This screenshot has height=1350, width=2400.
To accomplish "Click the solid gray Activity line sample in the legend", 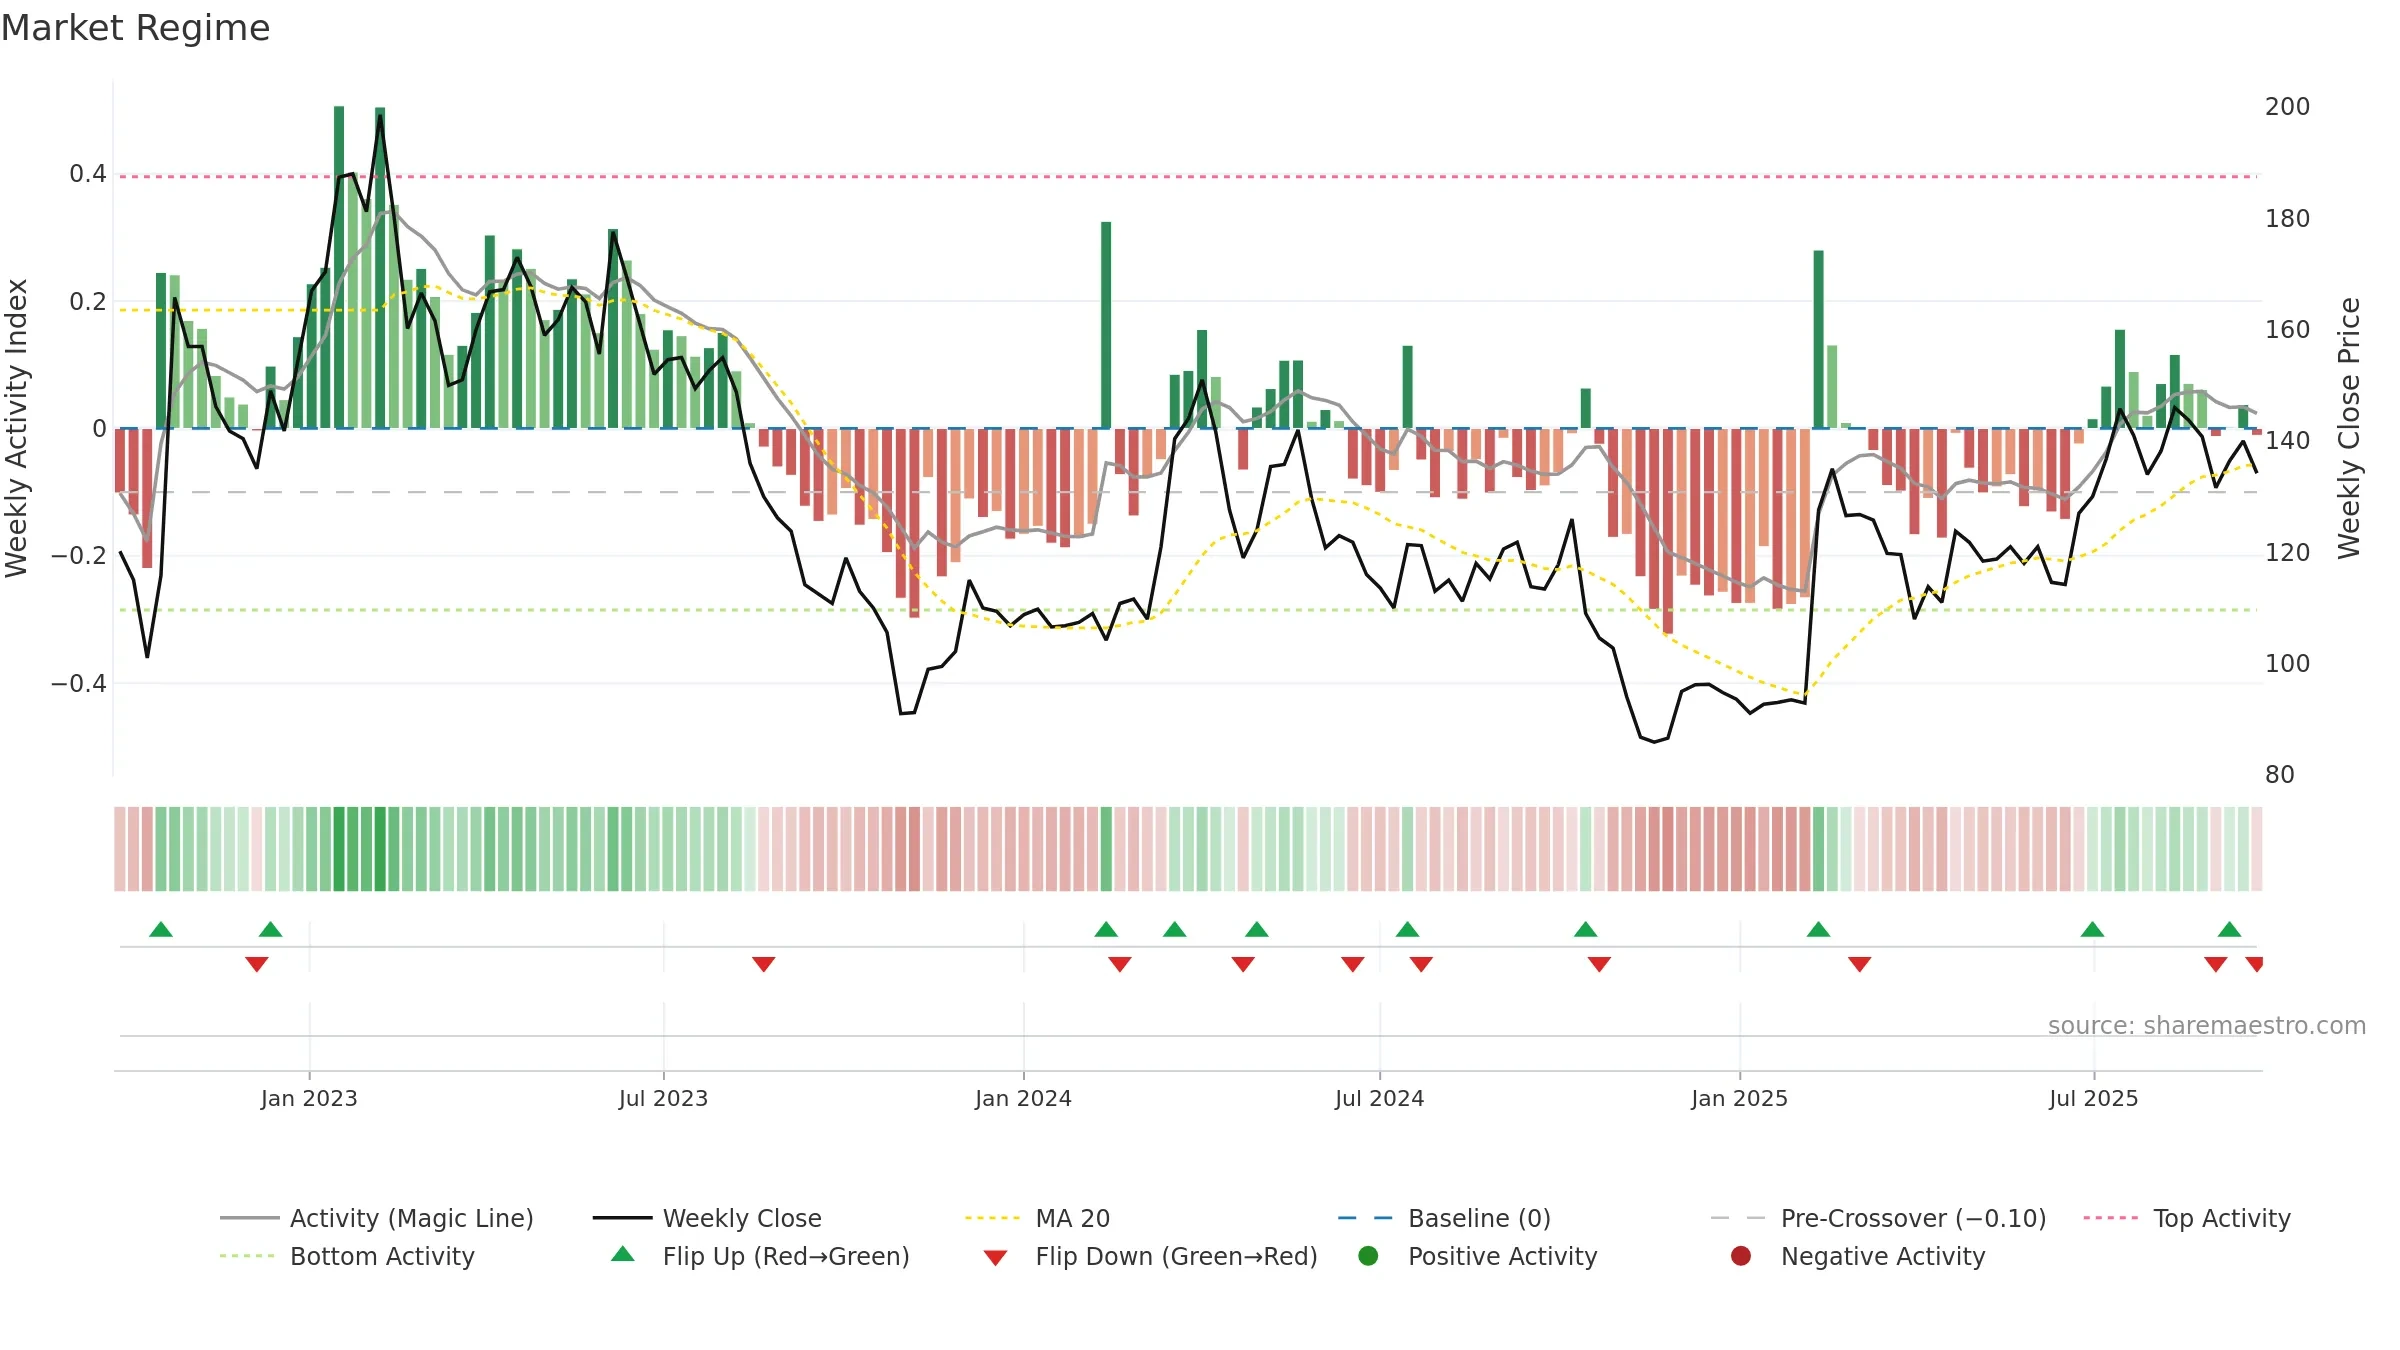I will tap(249, 1218).
